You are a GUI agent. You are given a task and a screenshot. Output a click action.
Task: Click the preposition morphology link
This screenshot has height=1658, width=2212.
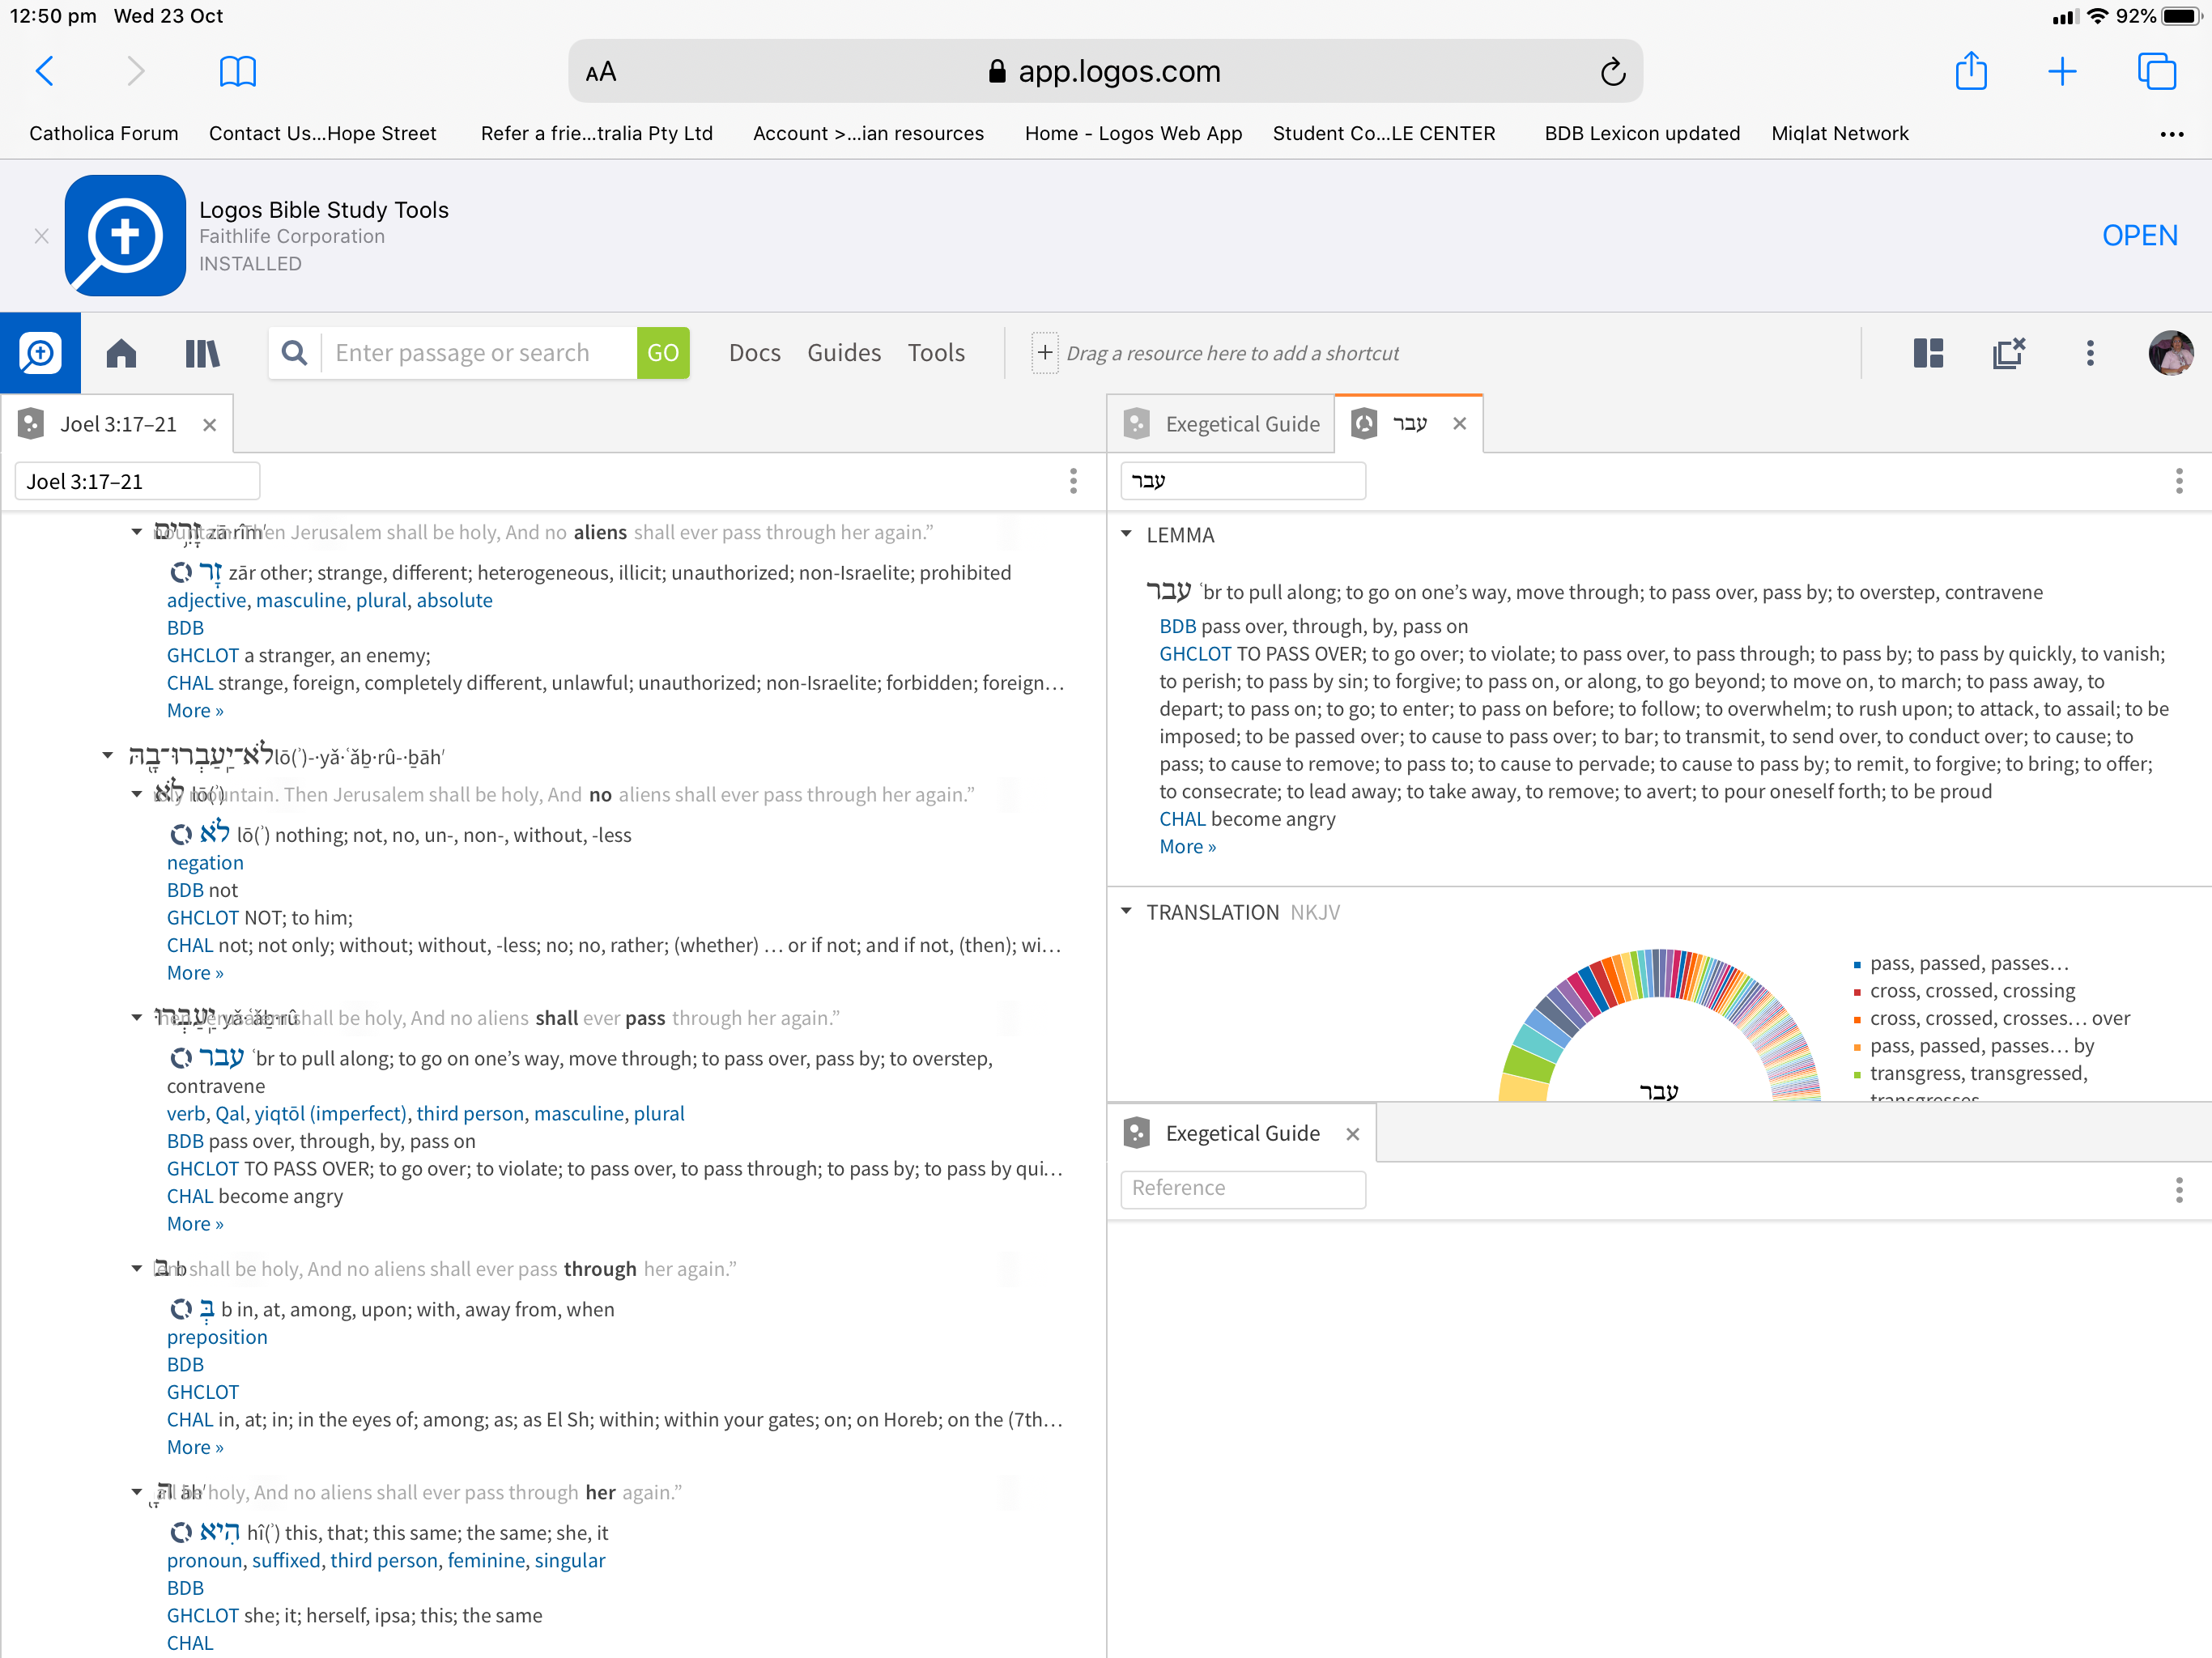pyautogui.click(x=217, y=1337)
